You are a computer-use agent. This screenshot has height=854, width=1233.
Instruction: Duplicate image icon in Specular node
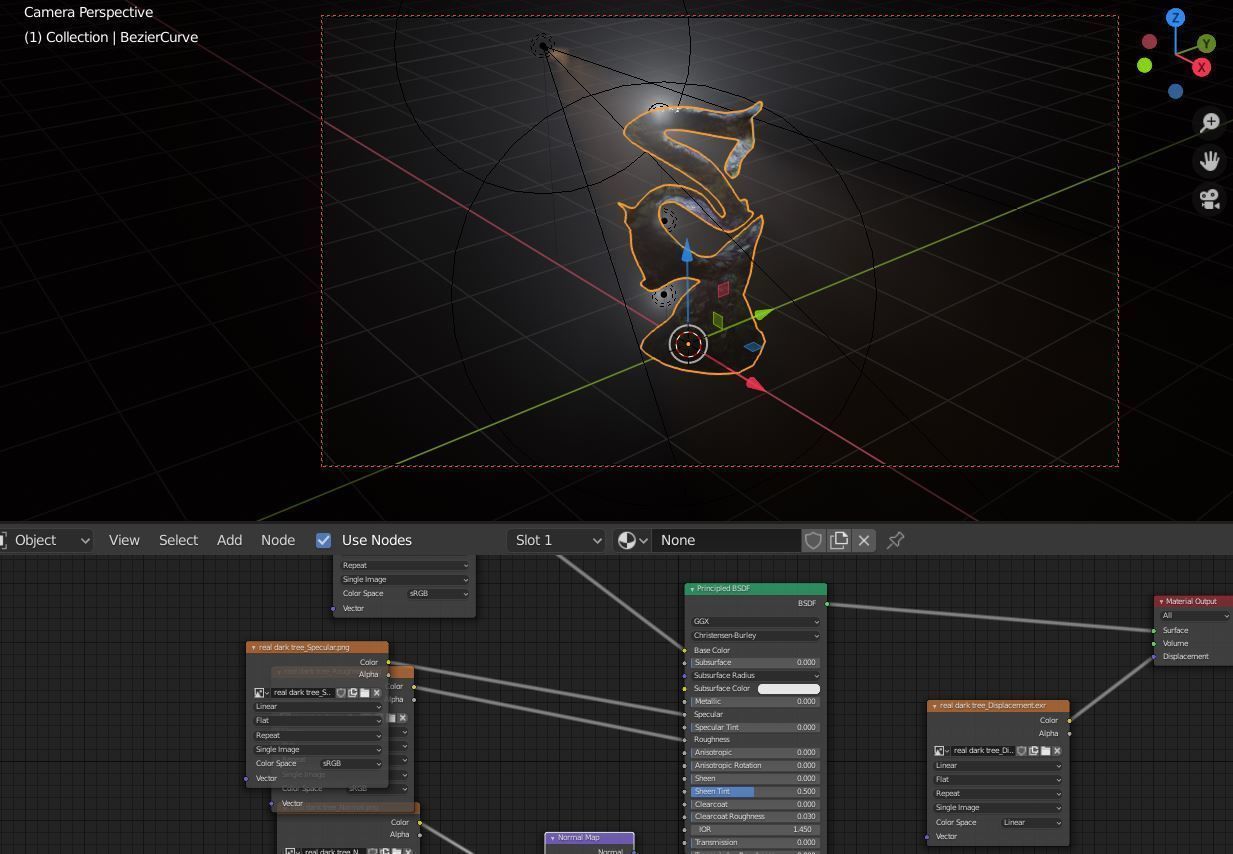(353, 692)
